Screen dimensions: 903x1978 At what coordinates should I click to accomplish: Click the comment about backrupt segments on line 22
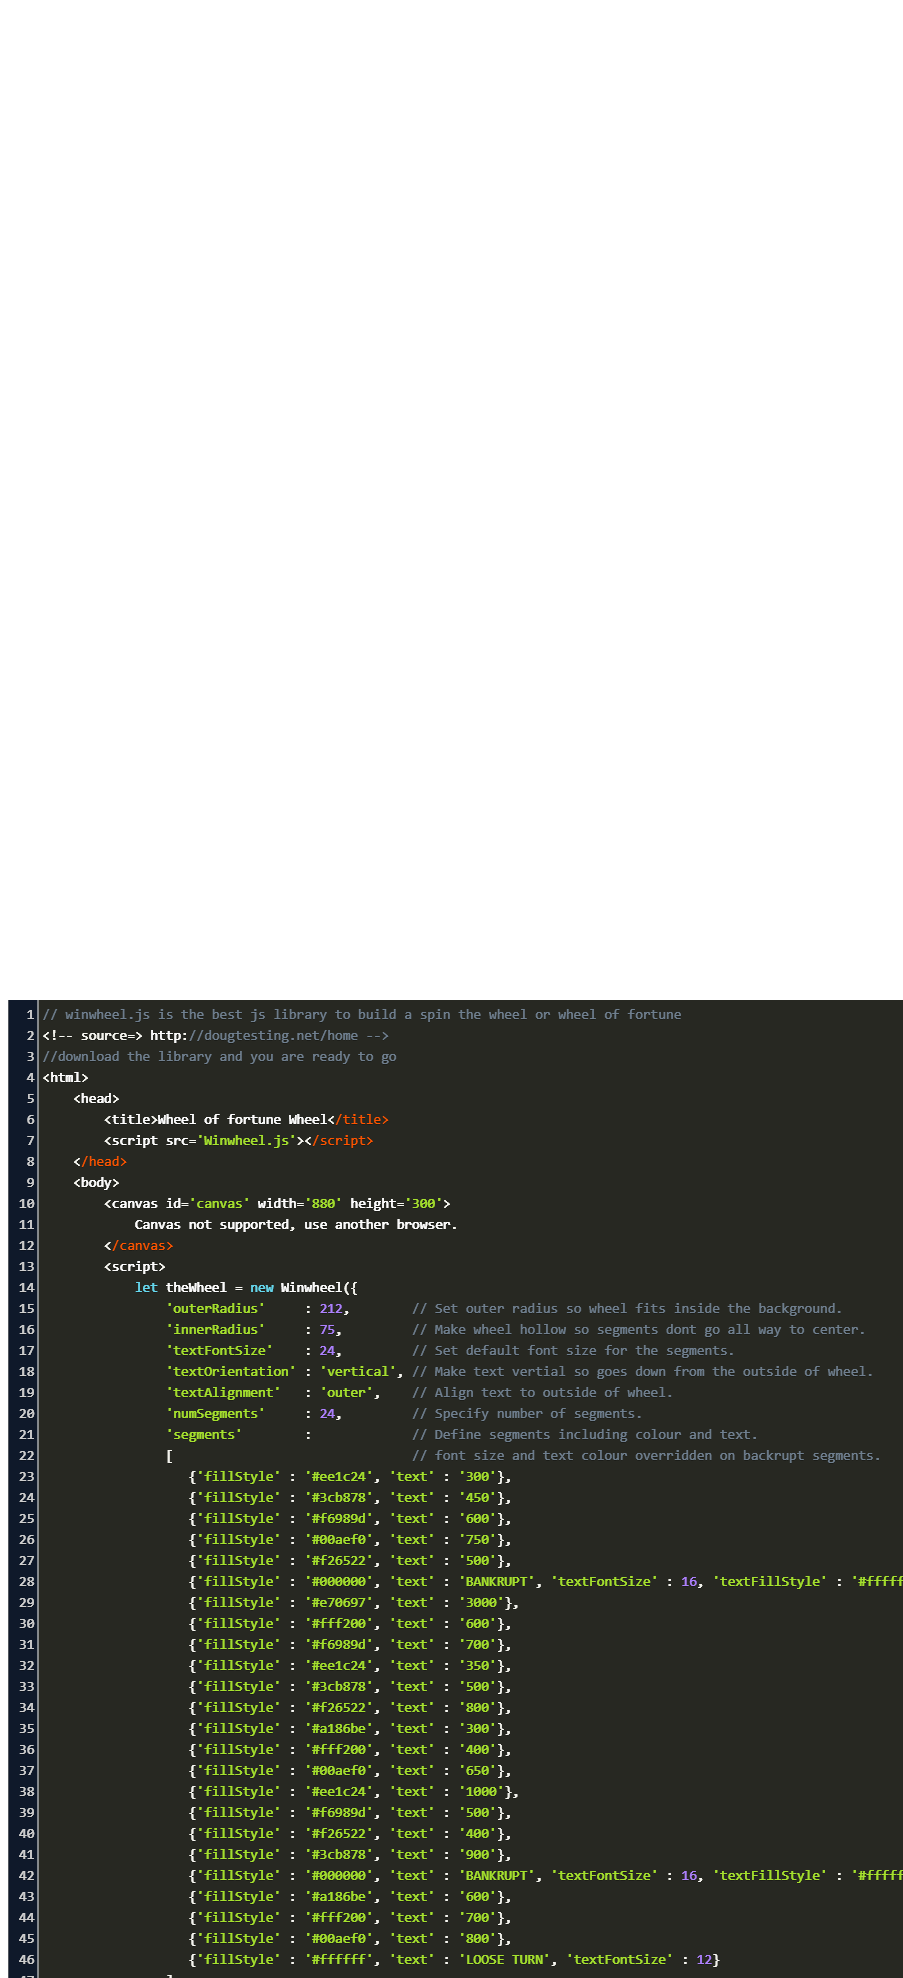[x=647, y=1455]
